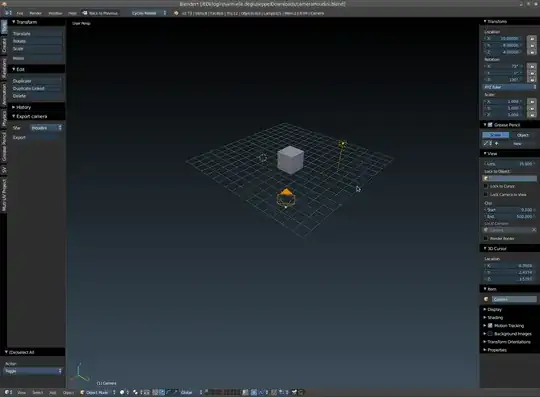Expand the Display panel
Screen dimensions: 540x397
click(x=493, y=310)
